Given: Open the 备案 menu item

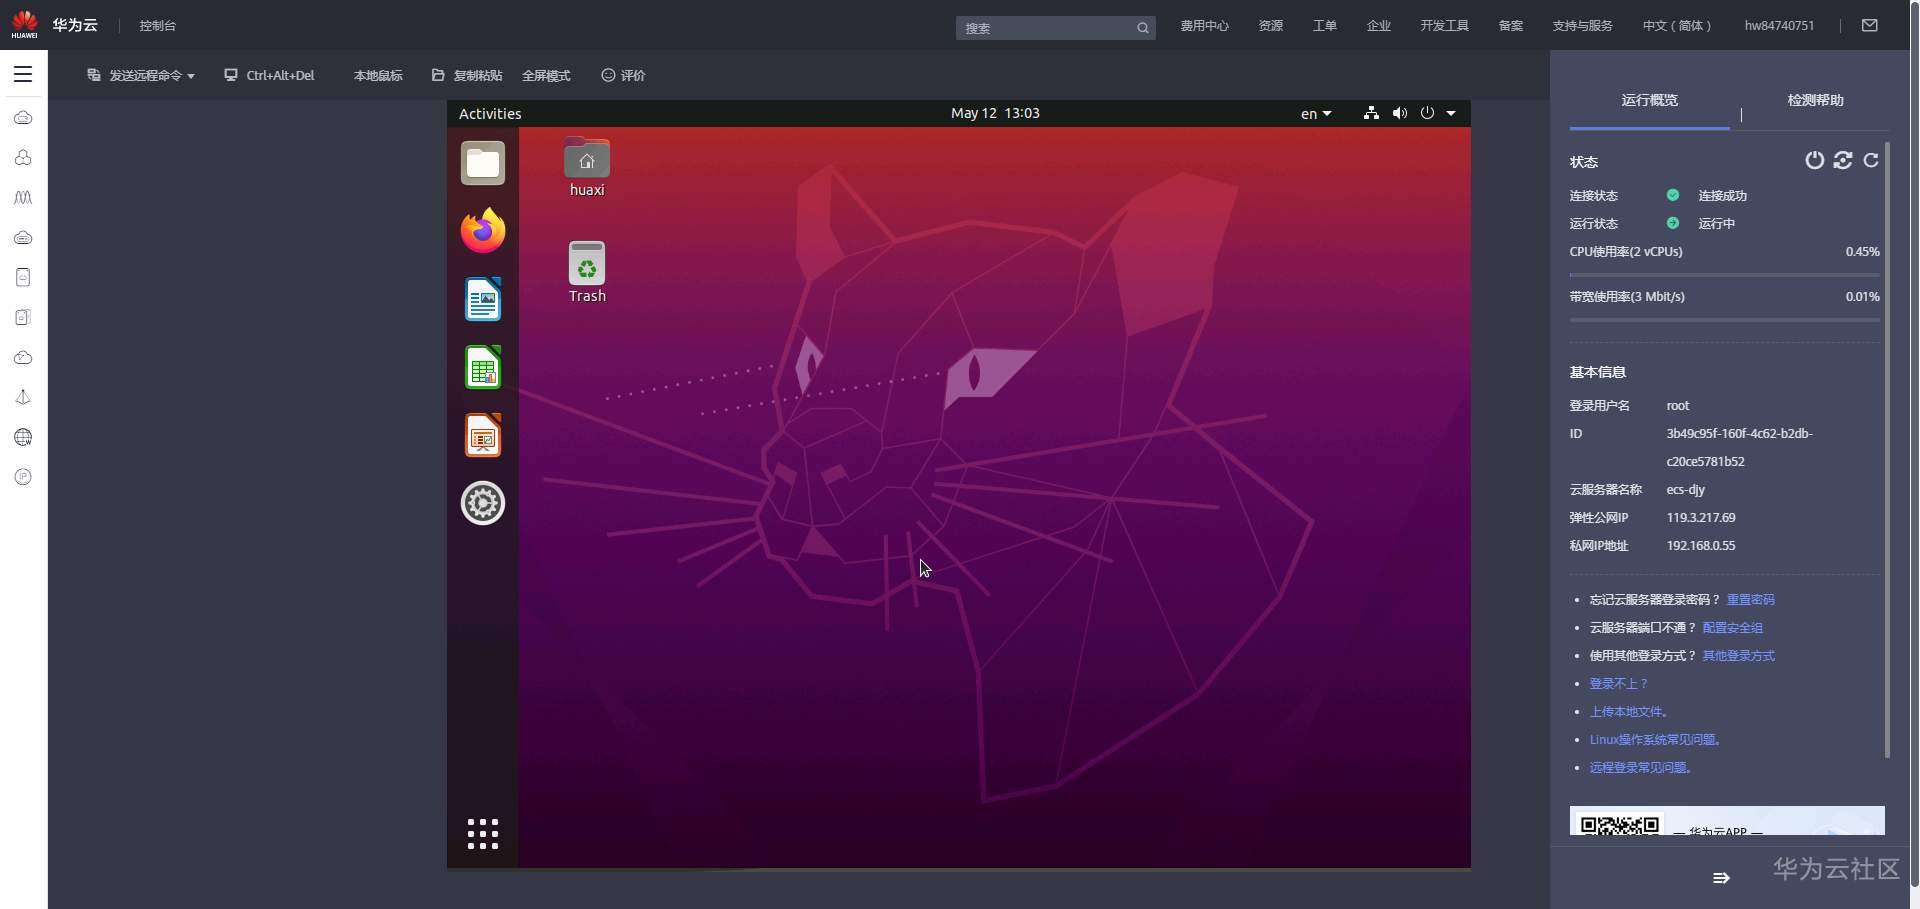Looking at the screenshot, I should (x=1510, y=25).
